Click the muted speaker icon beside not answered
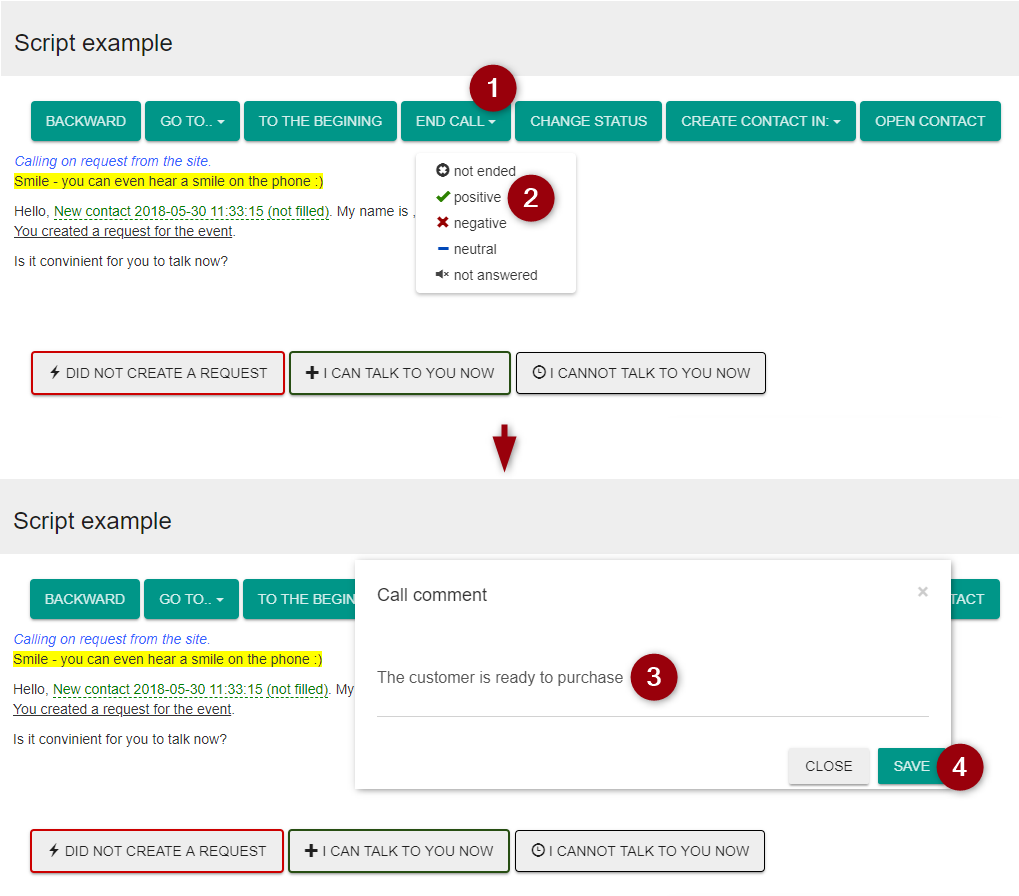 pyautogui.click(x=443, y=275)
